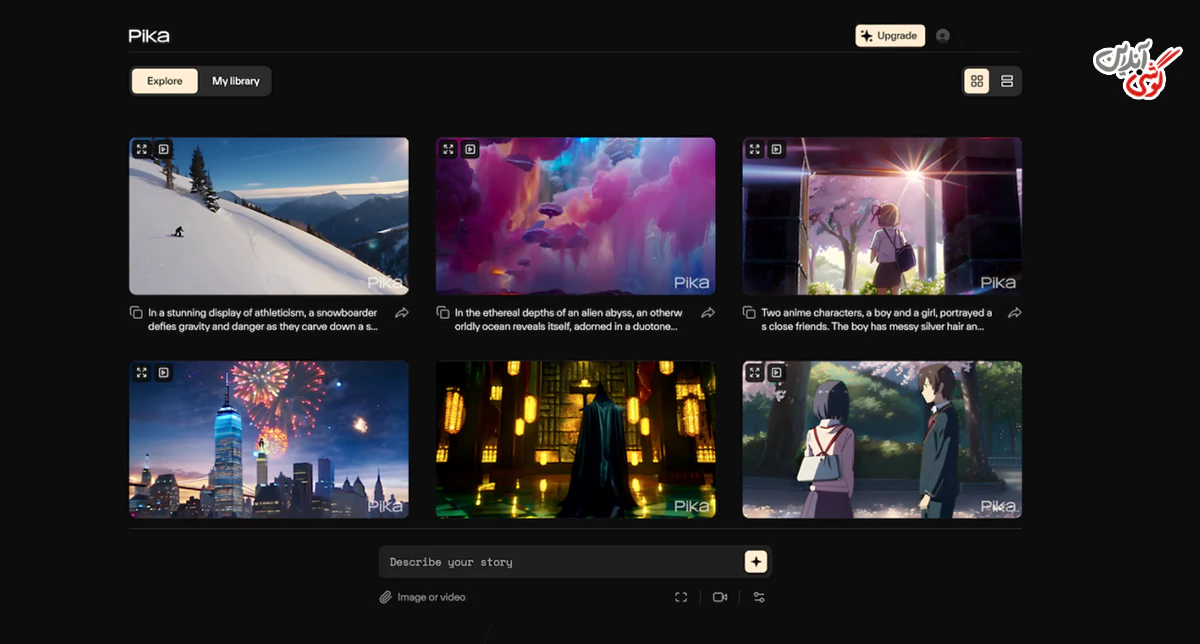Copy the alien abyss prompt text
This screenshot has height=644, width=1200.
pyautogui.click(x=443, y=313)
